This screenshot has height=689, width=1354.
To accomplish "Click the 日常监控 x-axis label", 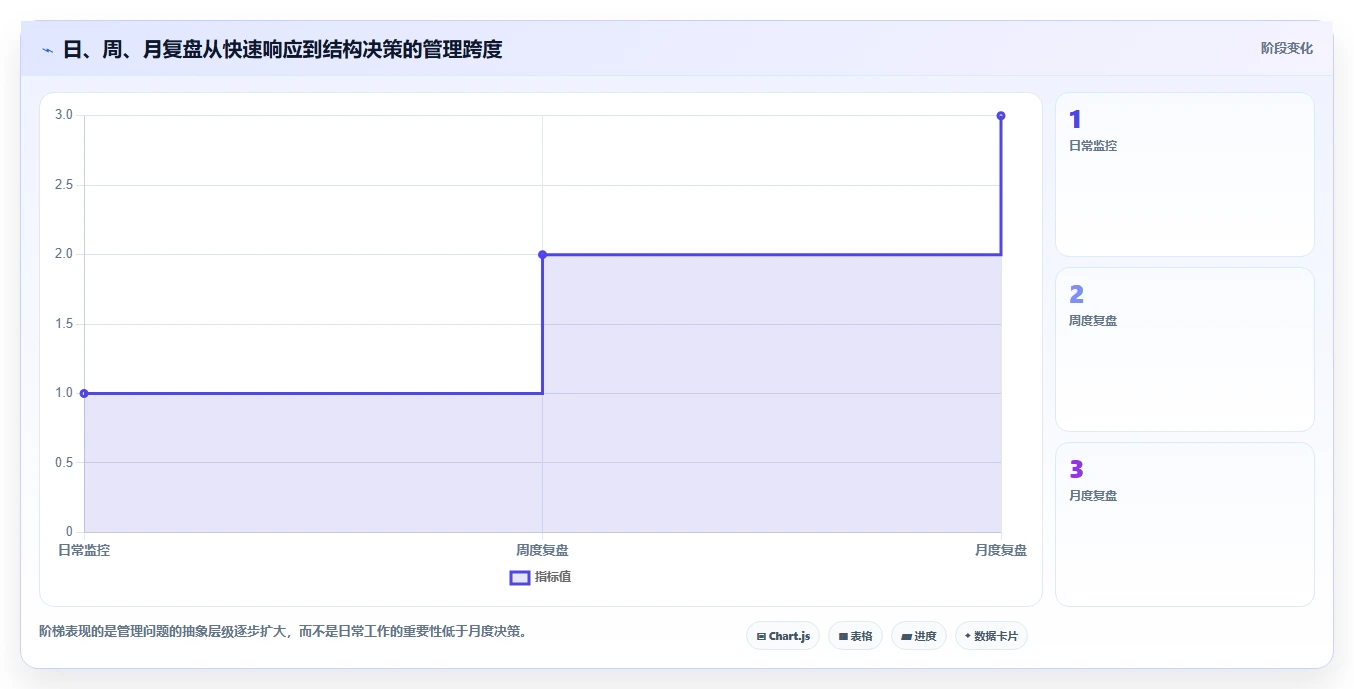I will [x=84, y=550].
